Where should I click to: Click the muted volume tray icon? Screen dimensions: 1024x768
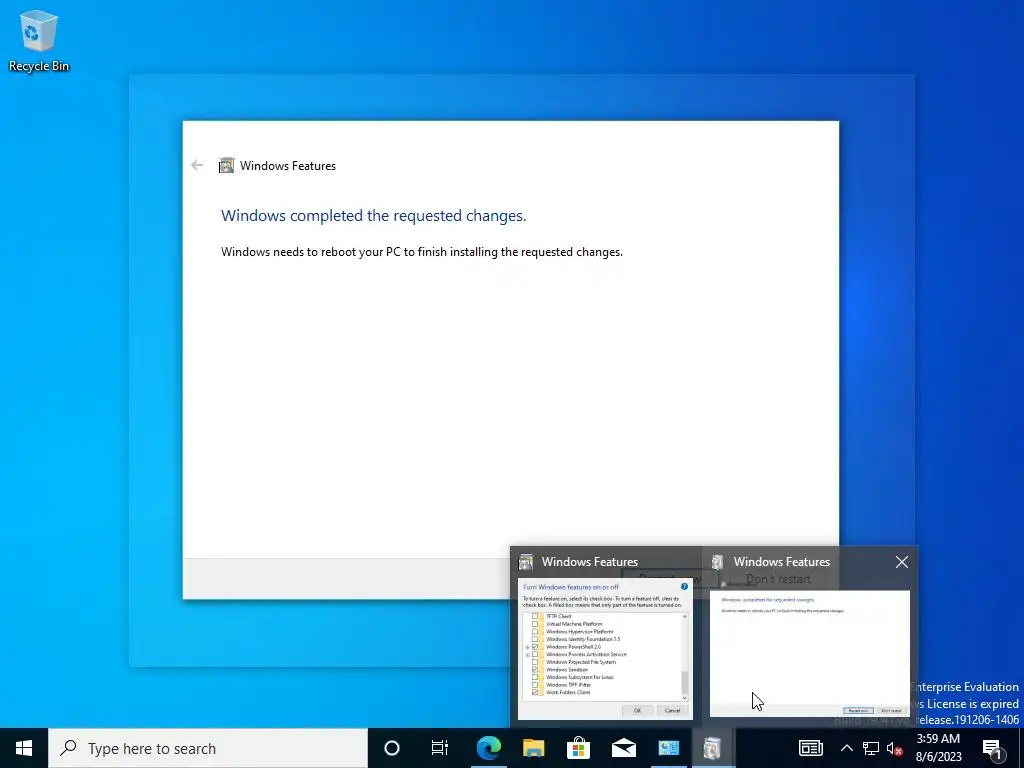pyautogui.click(x=895, y=748)
